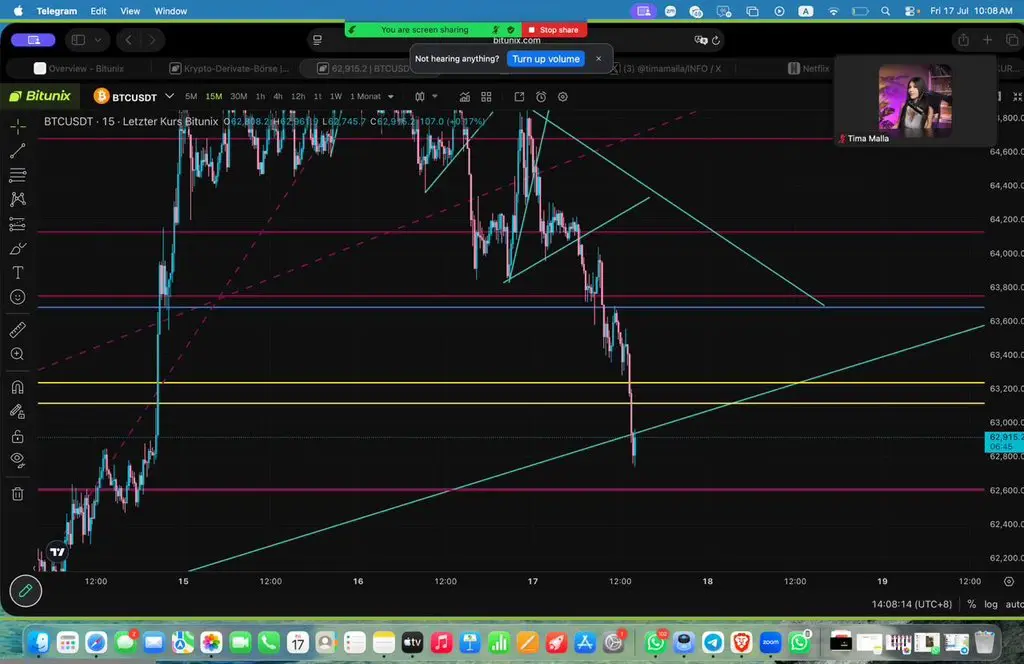Open the Edit menu
1024x664 pixels.
click(99, 11)
